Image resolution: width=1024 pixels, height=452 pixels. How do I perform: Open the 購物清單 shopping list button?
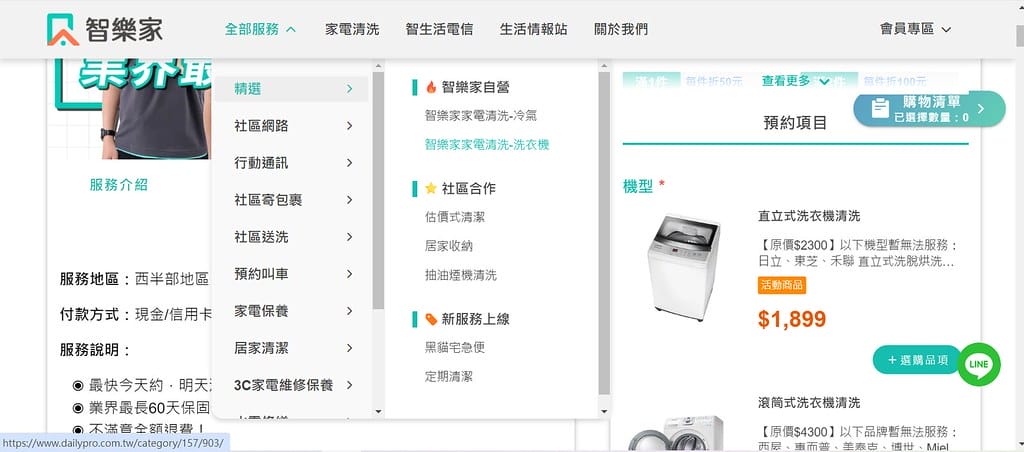929,109
